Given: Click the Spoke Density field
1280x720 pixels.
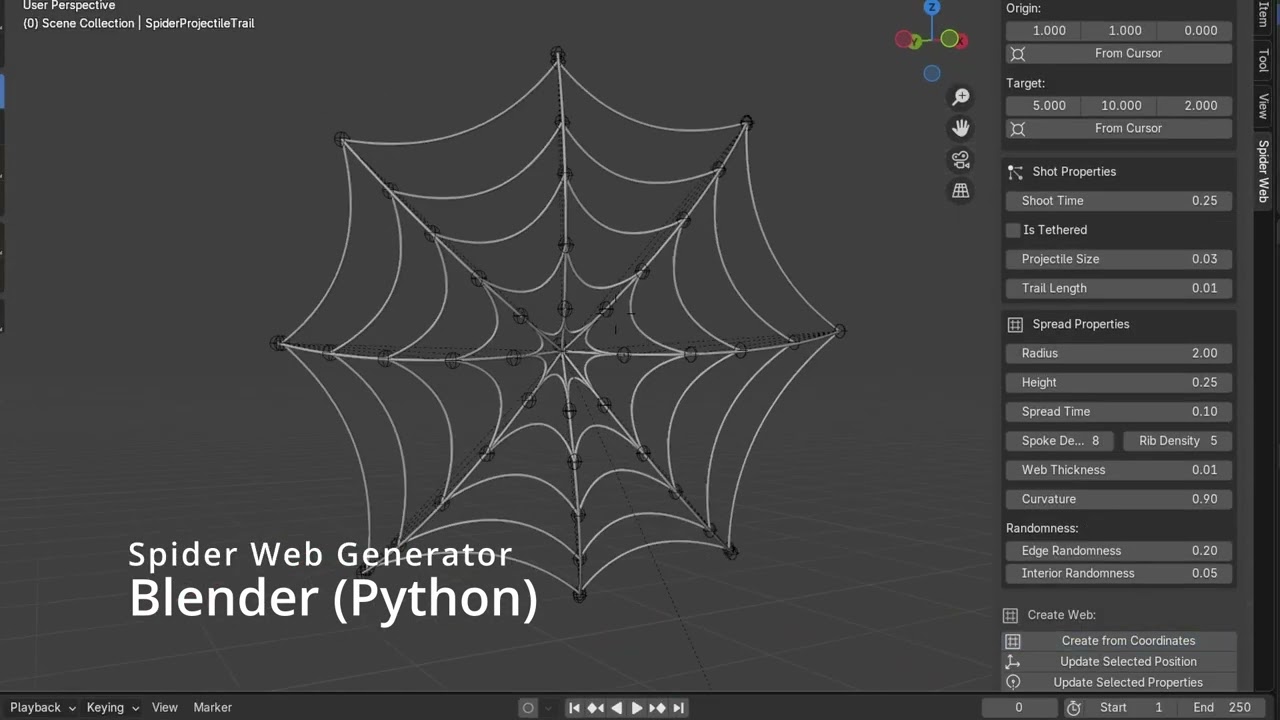Looking at the screenshot, I should click(1060, 441).
